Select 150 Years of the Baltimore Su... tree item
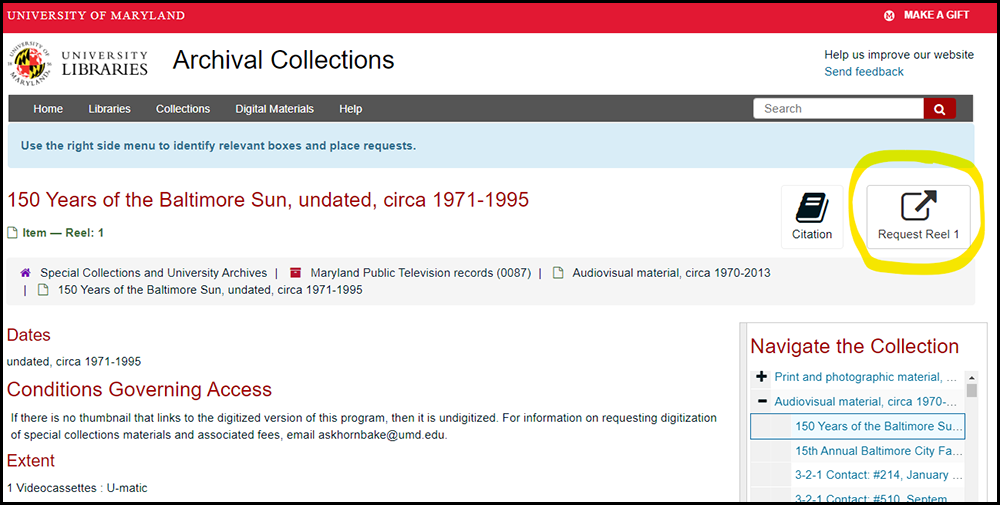Viewport: 1000px width, 505px height. [x=857, y=426]
